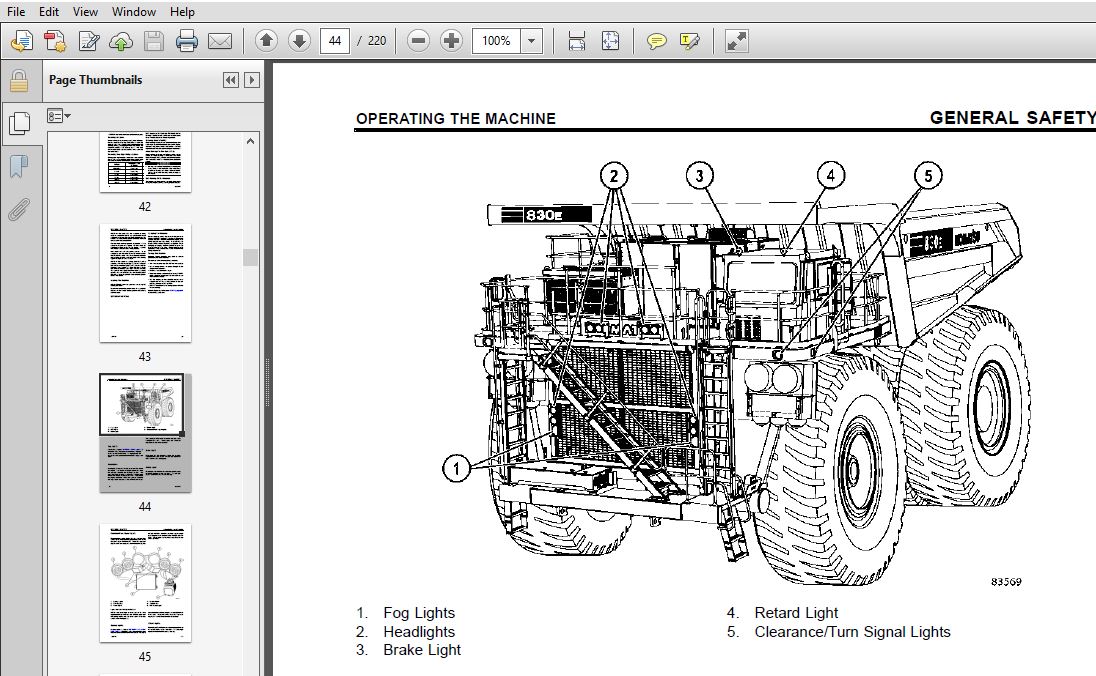
Task: Zoom in with the plus button
Action: point(452,41)
